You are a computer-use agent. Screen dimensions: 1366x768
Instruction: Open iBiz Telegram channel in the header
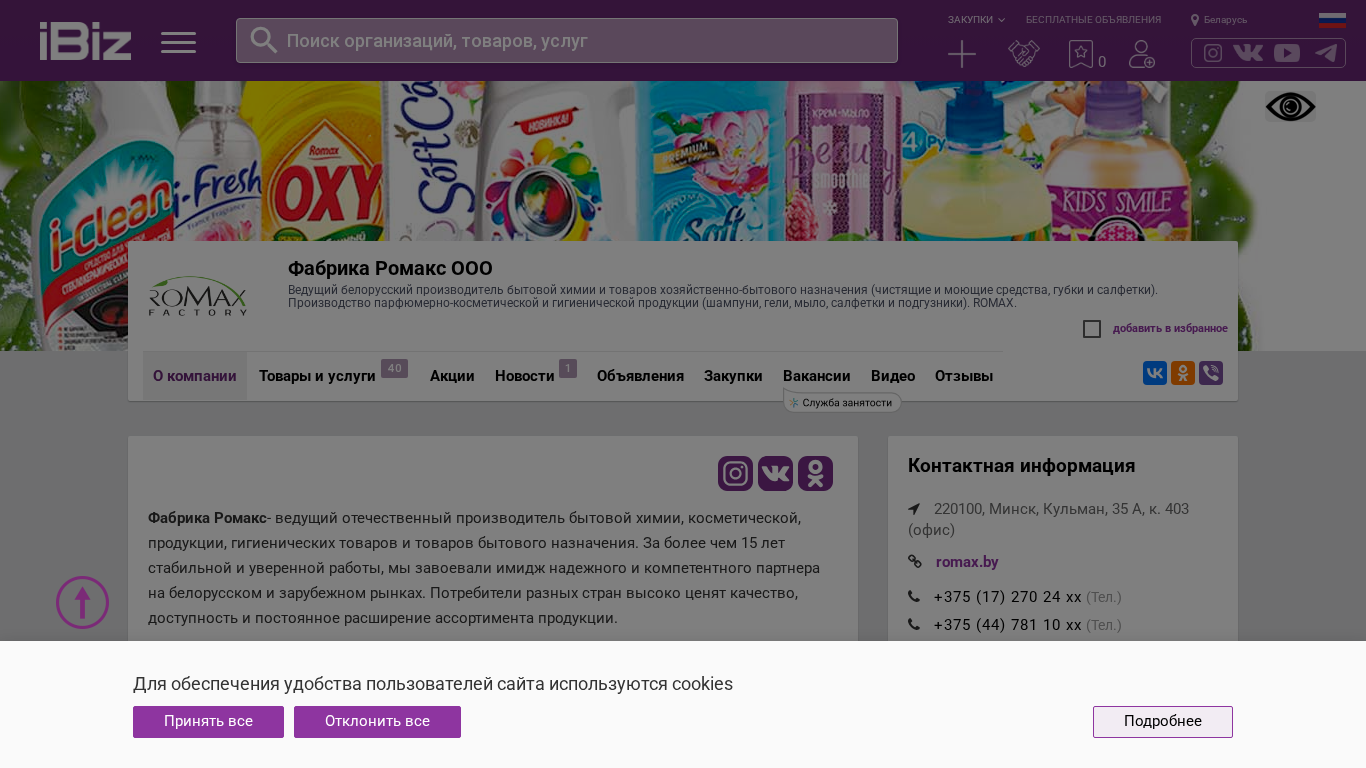(1326, 53)
